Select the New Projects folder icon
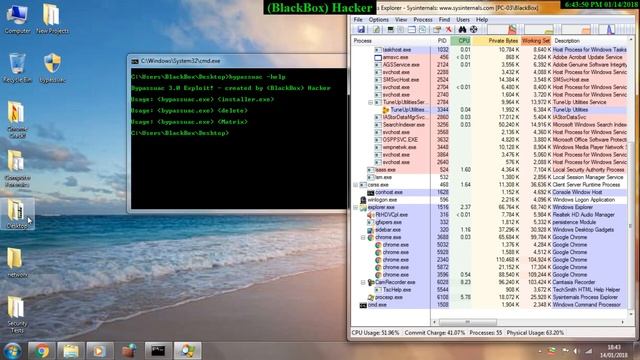Viewport: 640px width, 360px height. 52,19
